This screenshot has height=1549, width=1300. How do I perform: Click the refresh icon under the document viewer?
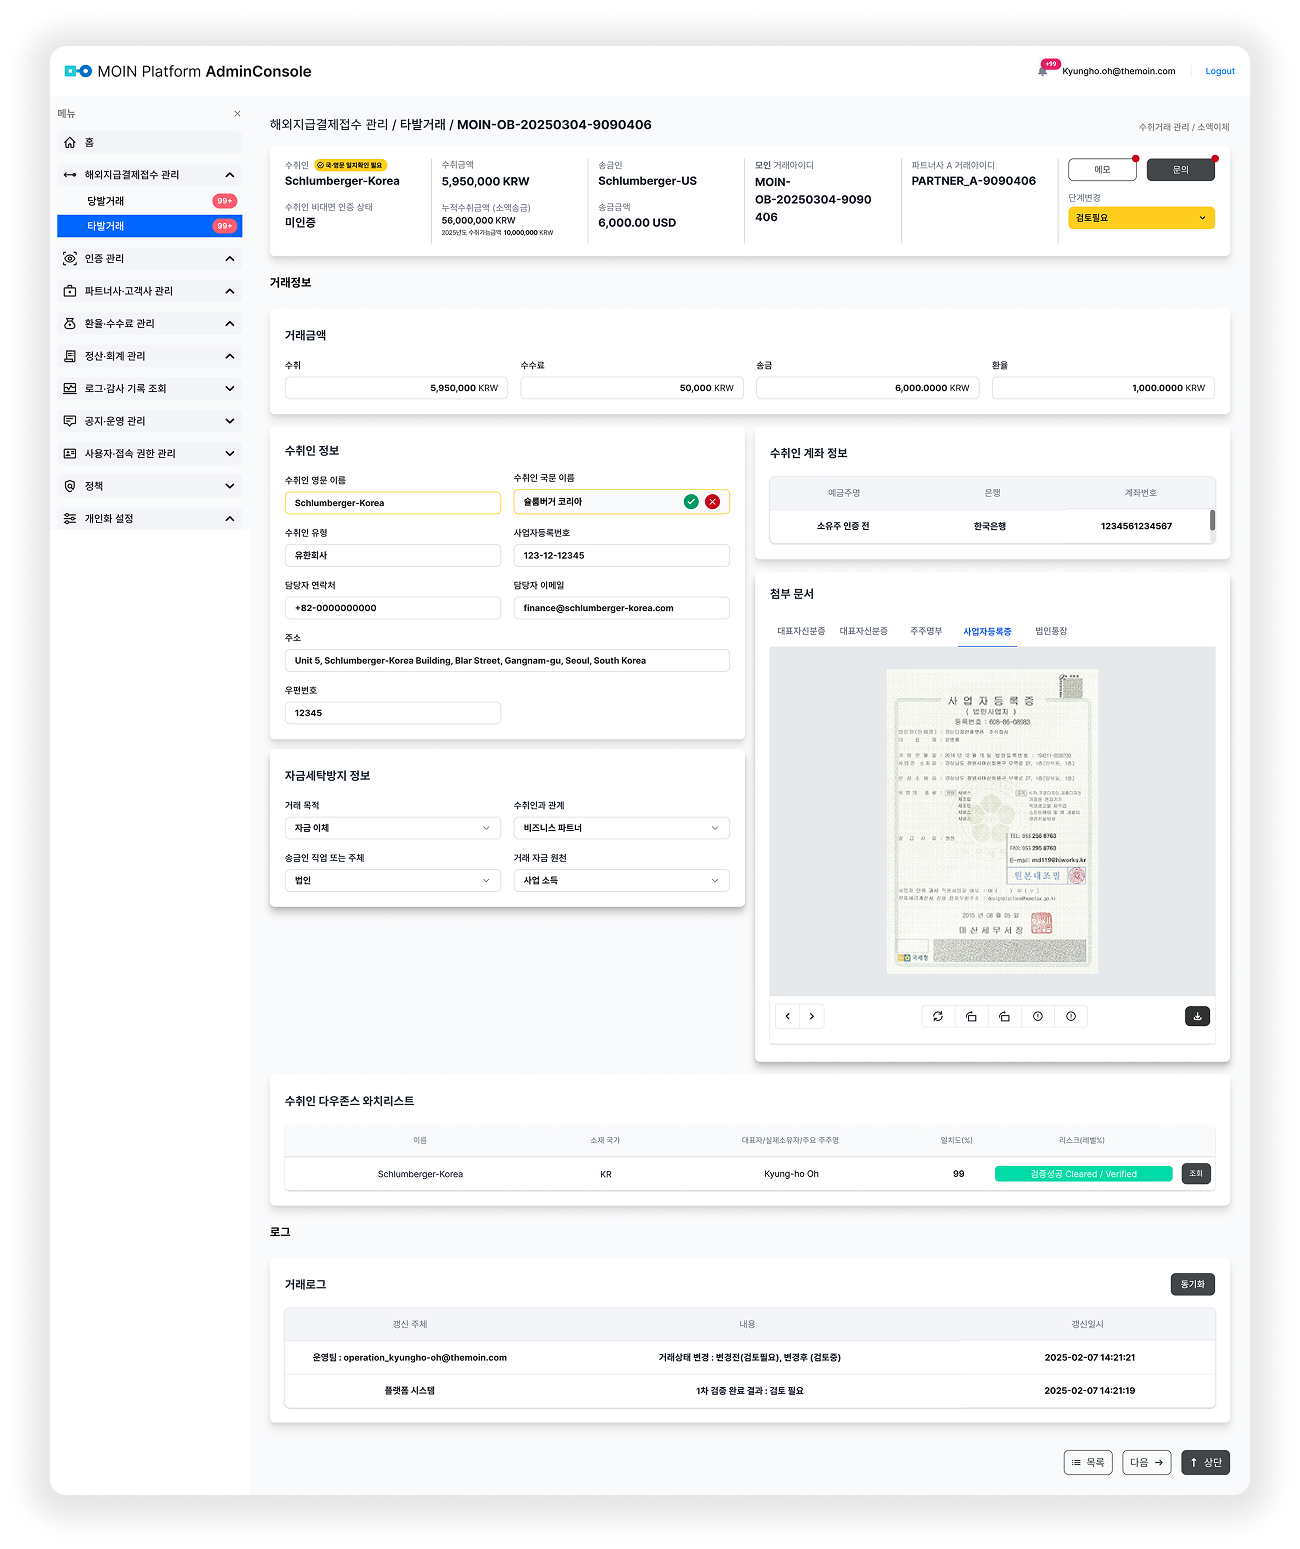(938, 1016)
